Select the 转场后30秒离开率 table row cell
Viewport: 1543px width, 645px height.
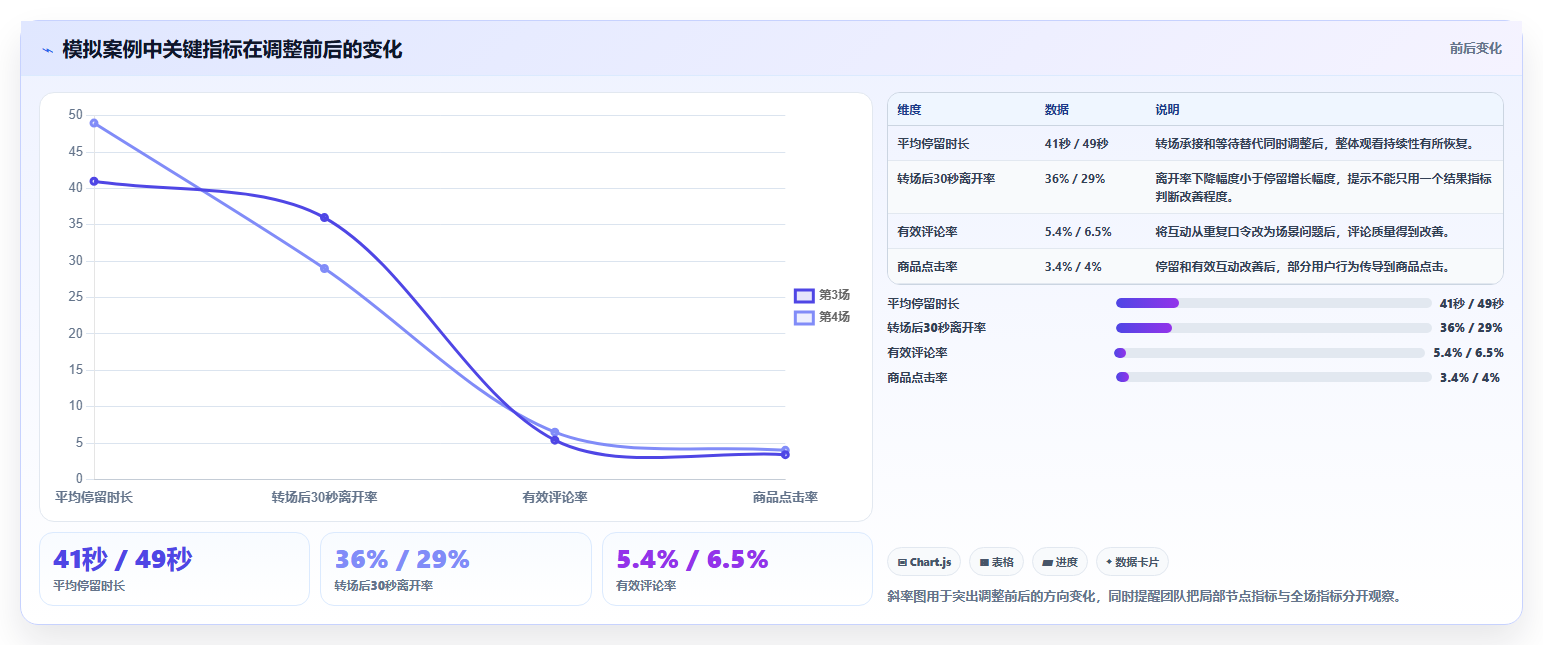click(x=946, y=178)
